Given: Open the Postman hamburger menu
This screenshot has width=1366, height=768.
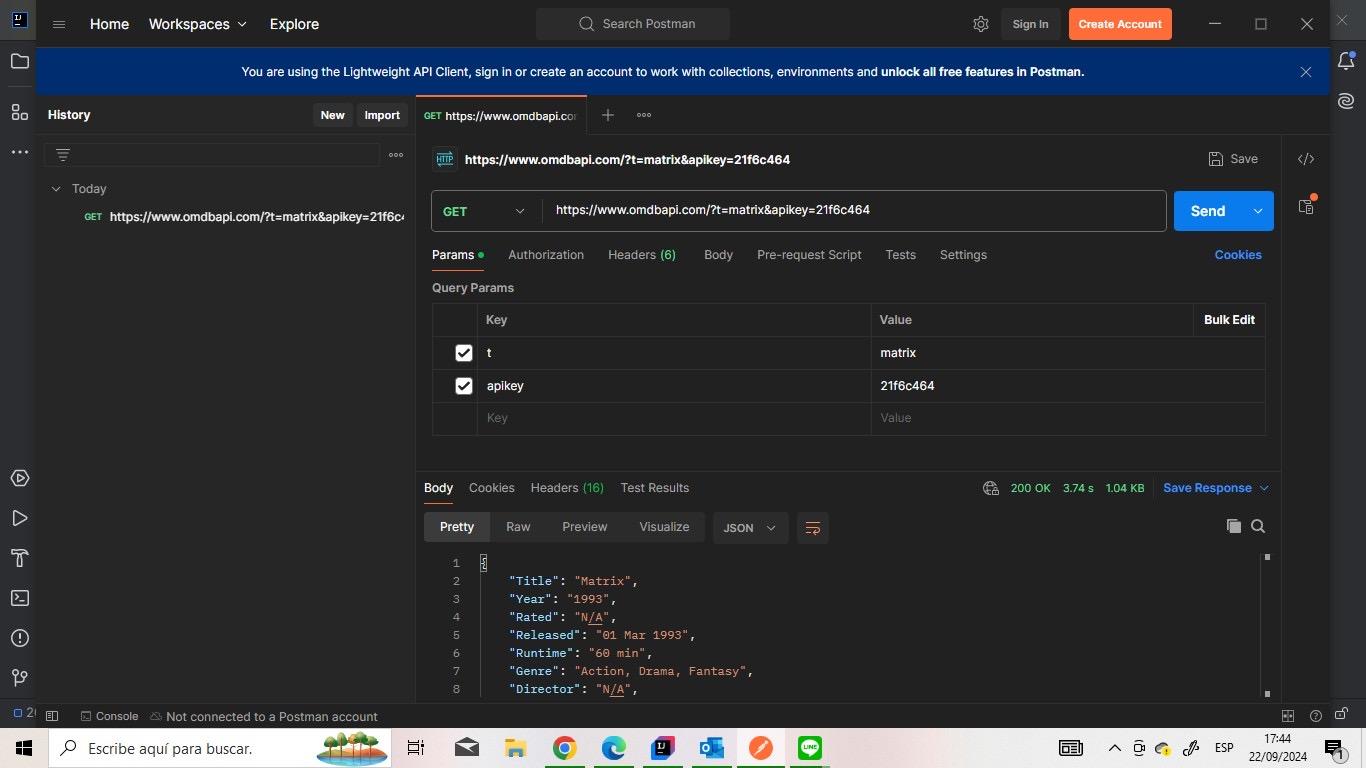Looking at the screenshot, I should [x=59, y=24].
